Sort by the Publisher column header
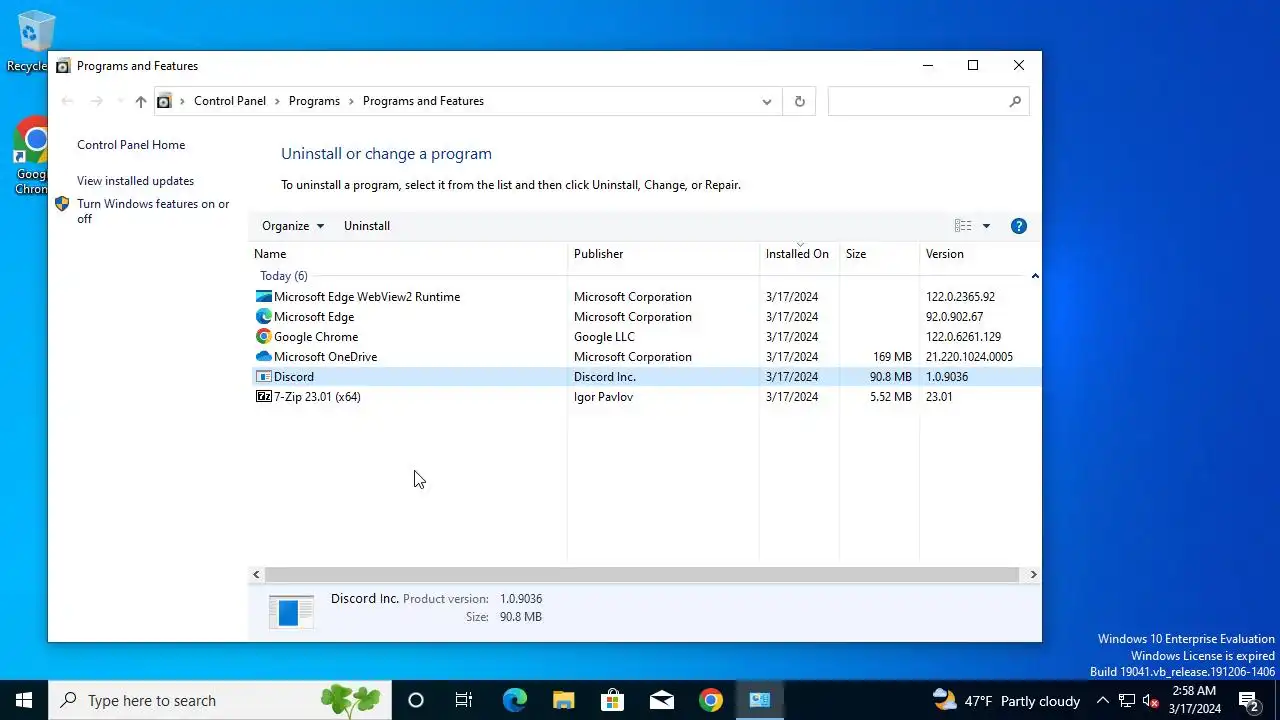This screenshot has height=720, width=1280. pyautogui.click(x=663, y=254)
